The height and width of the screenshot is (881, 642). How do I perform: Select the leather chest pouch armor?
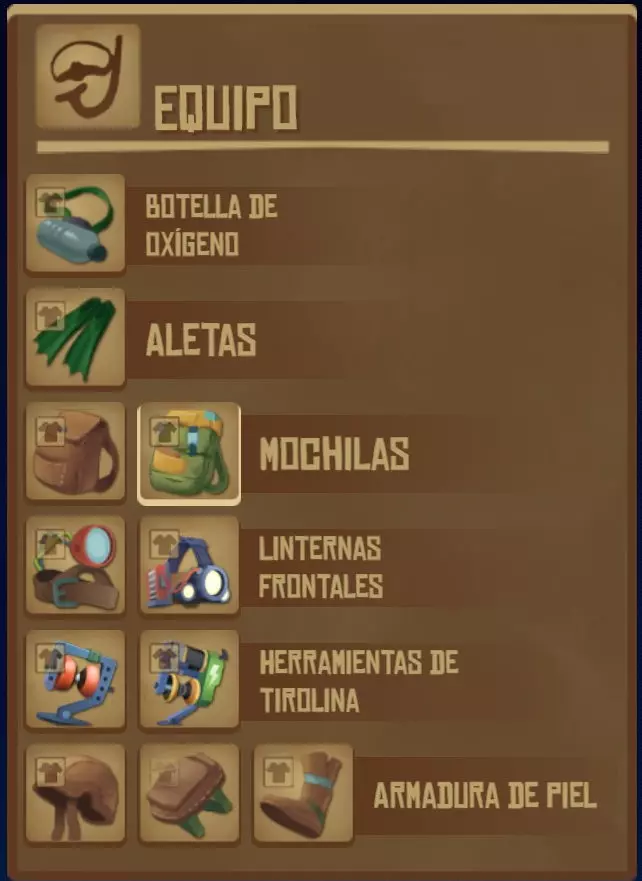point(189,793)
